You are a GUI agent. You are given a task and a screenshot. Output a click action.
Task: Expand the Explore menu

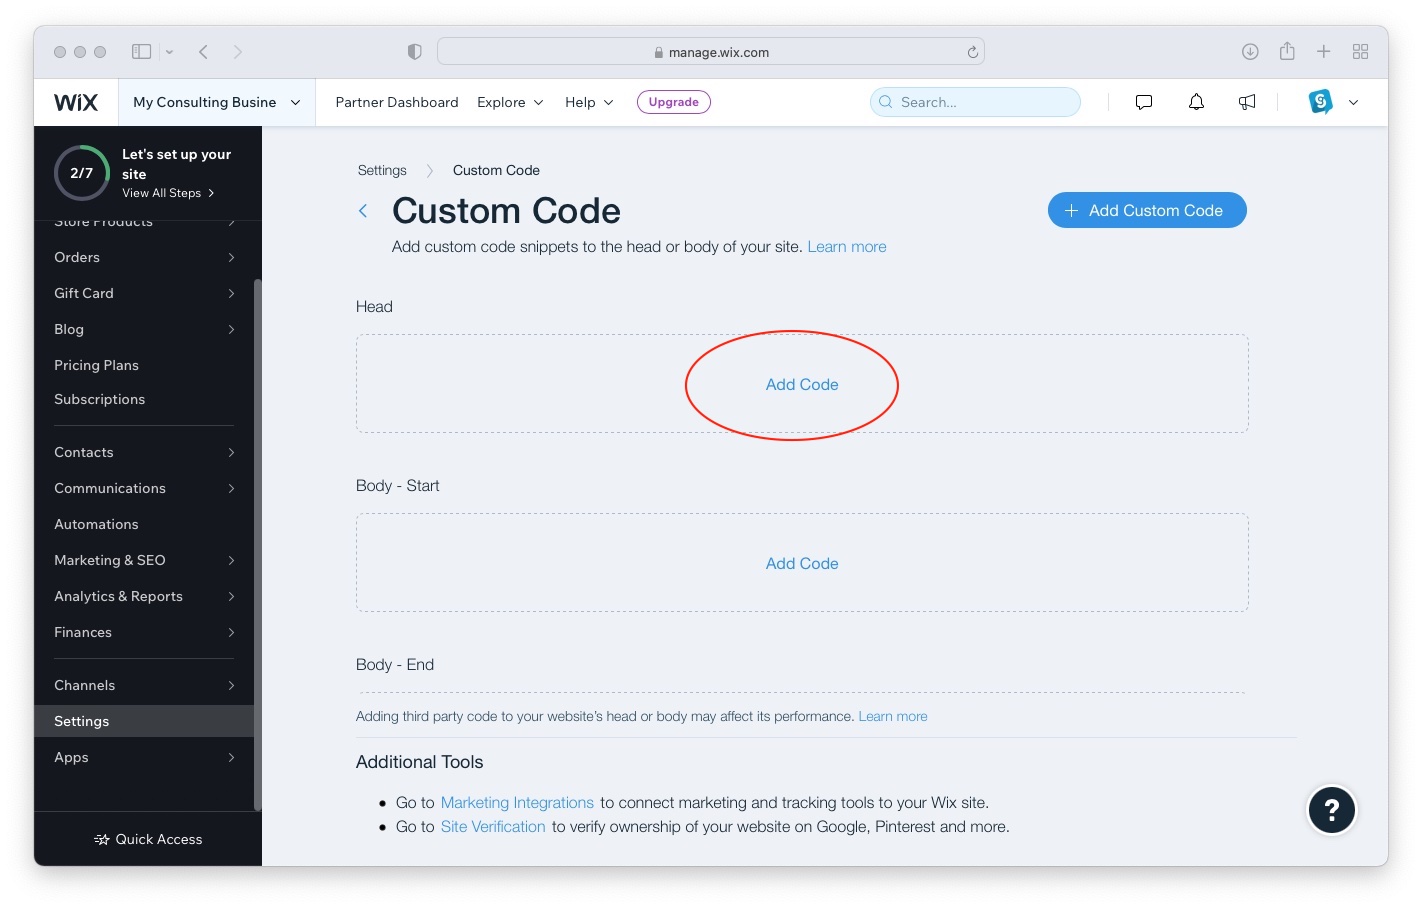(x=510, y=102)
